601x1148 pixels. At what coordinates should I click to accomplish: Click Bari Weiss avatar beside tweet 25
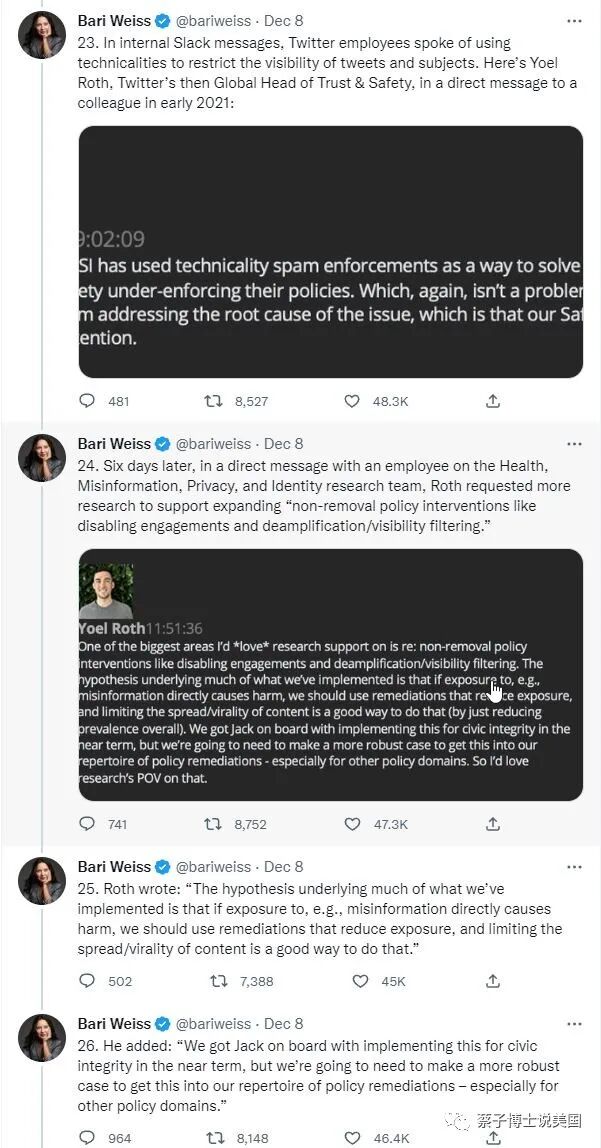point(42,881)
